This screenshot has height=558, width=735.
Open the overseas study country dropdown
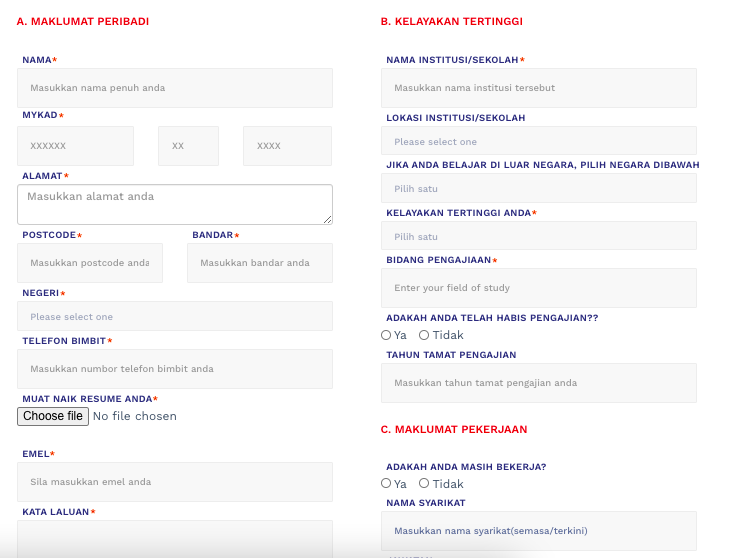(x=538, y=189)
